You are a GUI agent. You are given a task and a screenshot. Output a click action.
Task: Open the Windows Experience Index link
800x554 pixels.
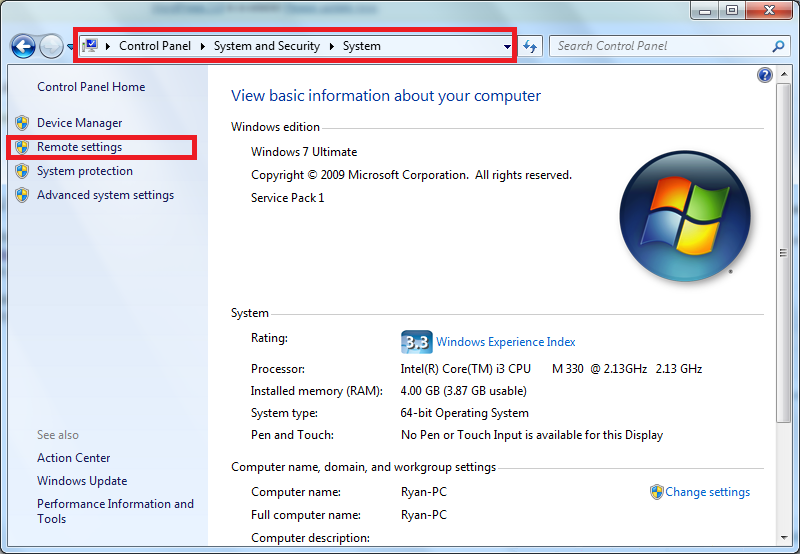505,342
